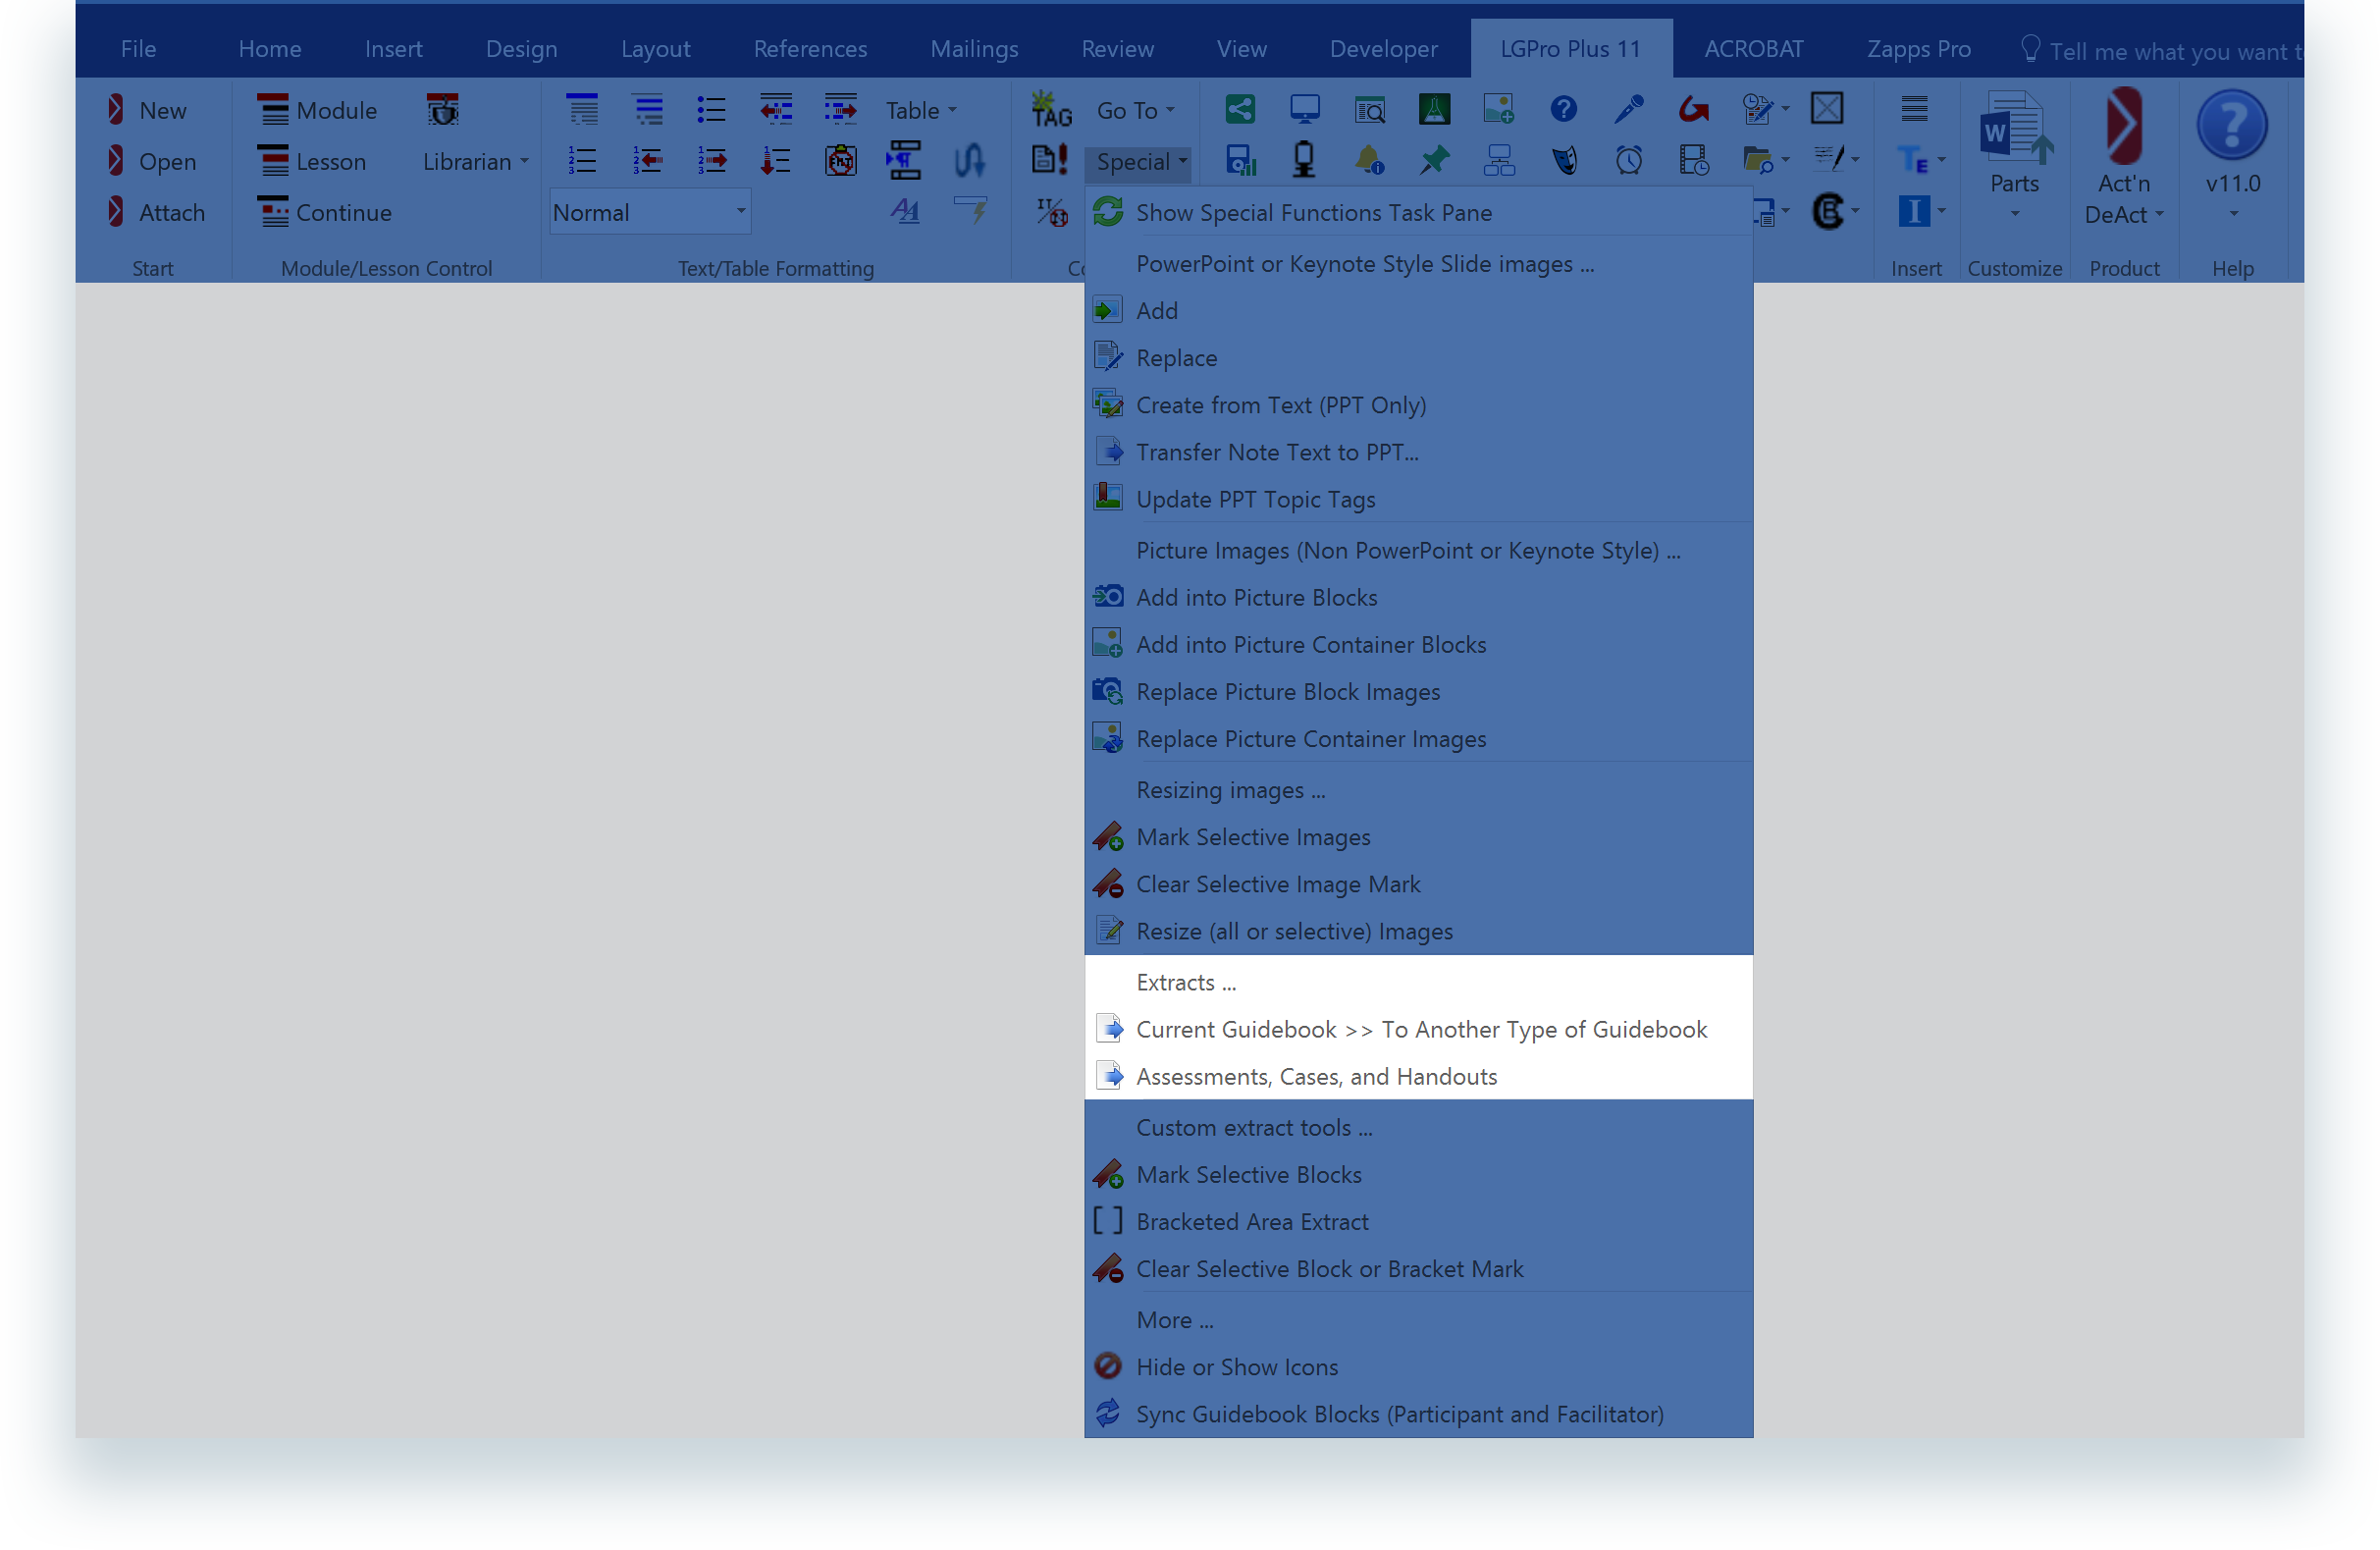This screenshot has width=2380, height=1550.
Task: Open the Go To dropdown
Action: pos(1135,110)
